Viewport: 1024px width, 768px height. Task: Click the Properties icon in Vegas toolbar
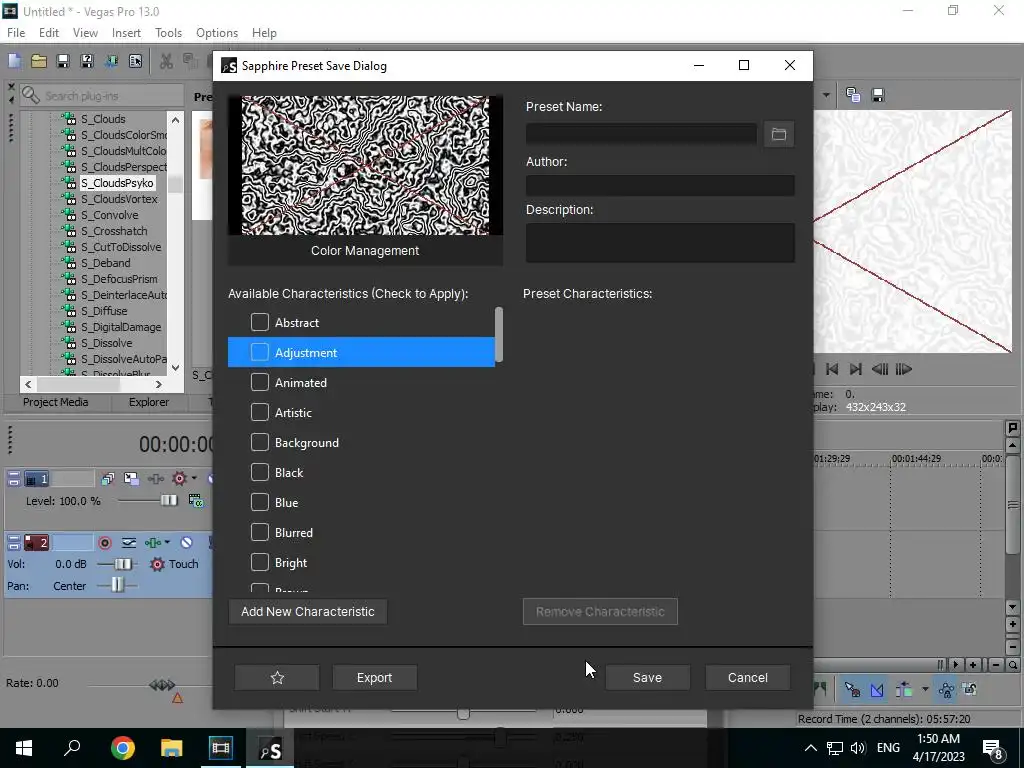tap(135, 61)
